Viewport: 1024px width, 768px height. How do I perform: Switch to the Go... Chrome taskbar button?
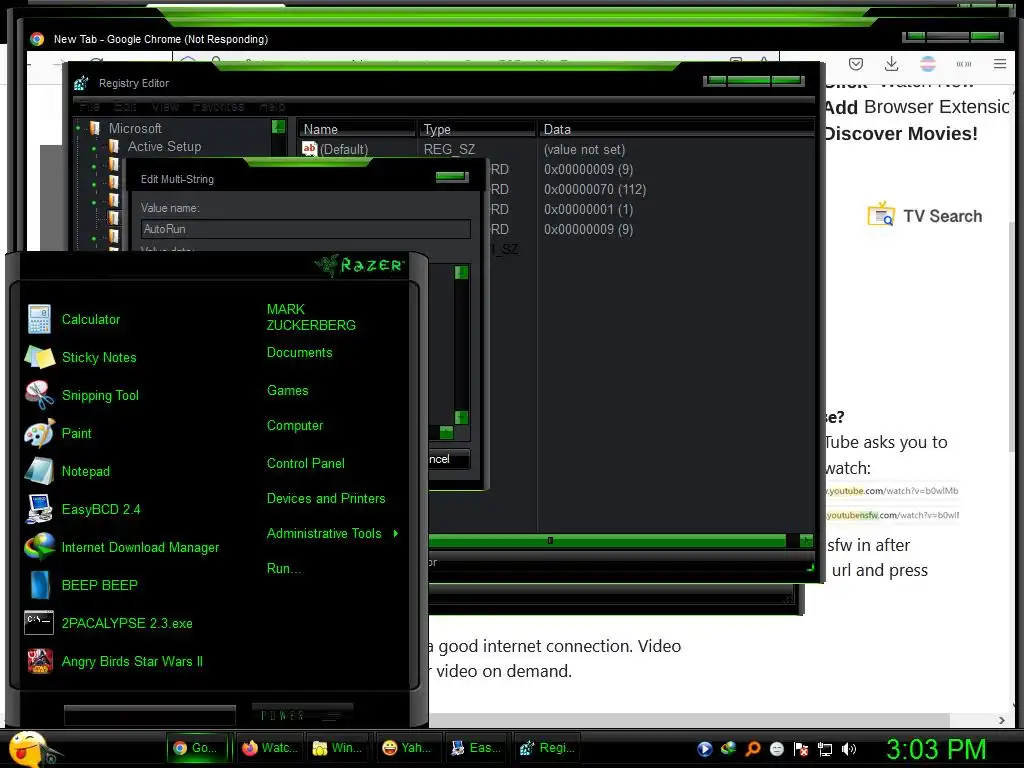pos(199,748)
